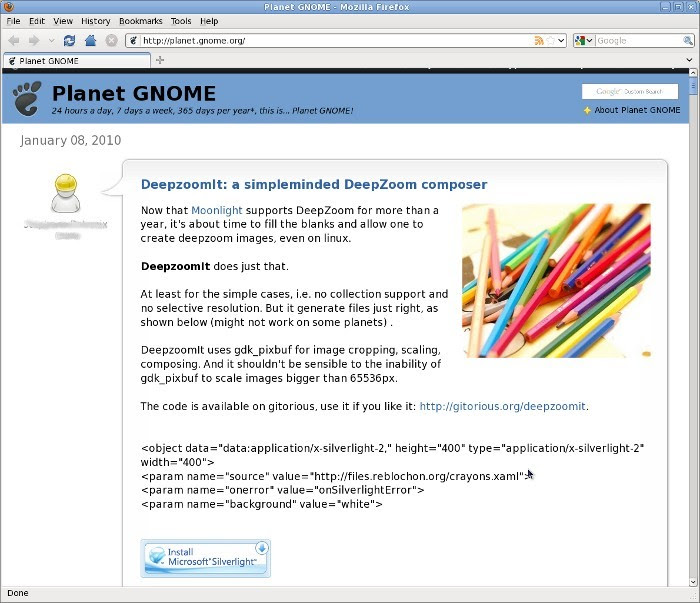700x603 pixels.
Task: Open the Tools menu
Action: (181, 21)
